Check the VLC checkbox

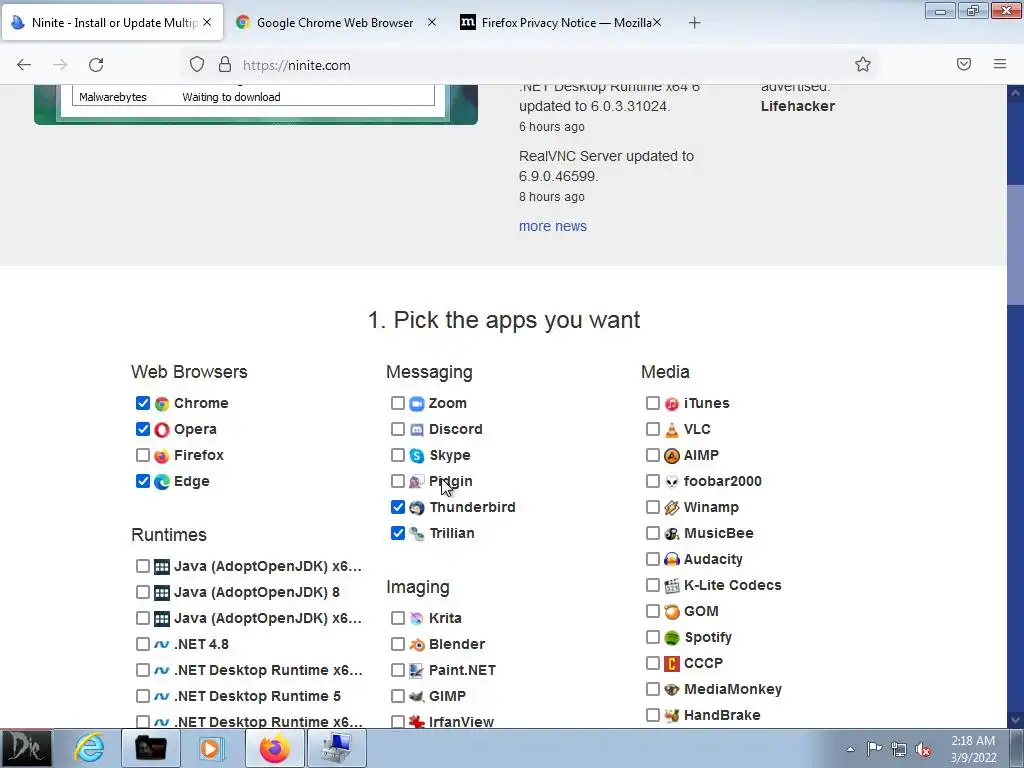pos(652,429)
